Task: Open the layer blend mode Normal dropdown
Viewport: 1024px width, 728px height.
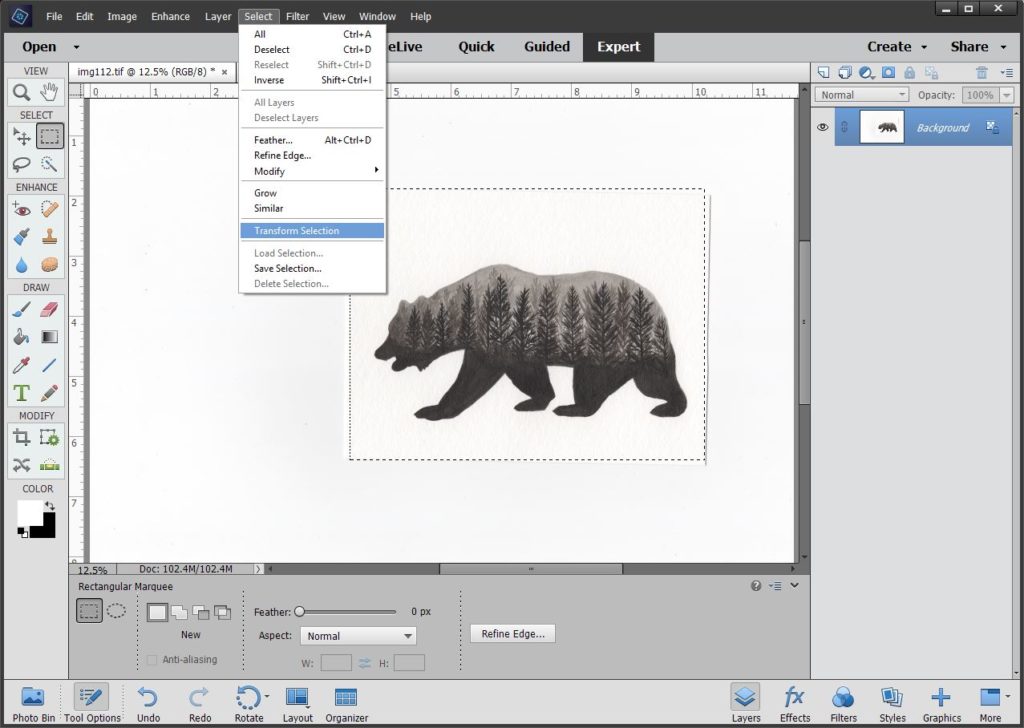Action: pyautogui.click(x=861, y=95)
